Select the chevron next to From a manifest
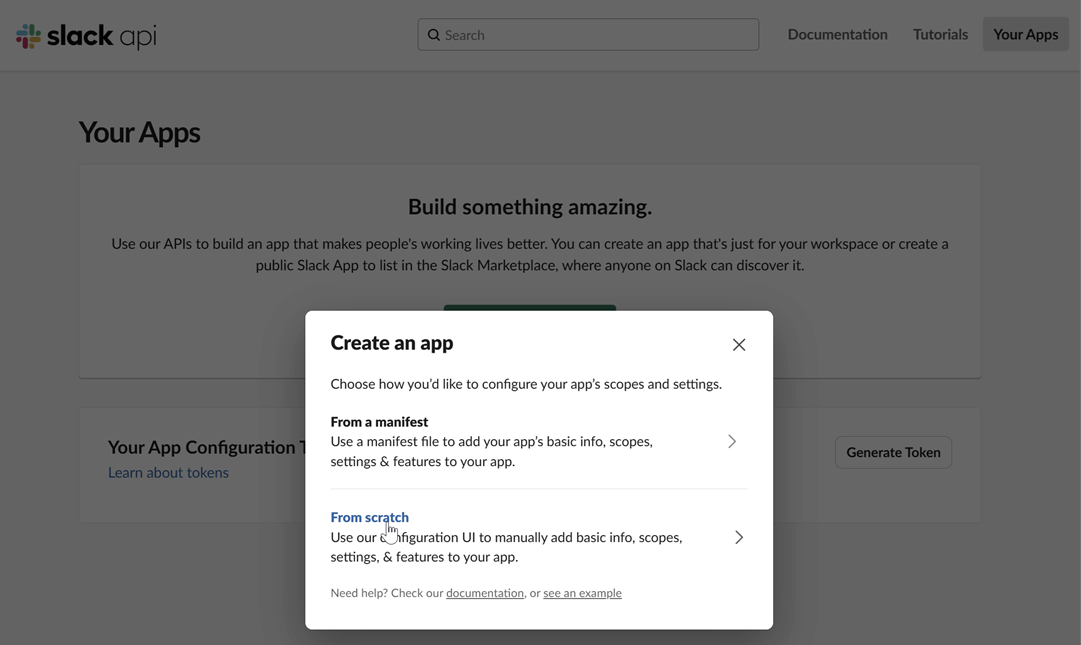 pos(731,441)
